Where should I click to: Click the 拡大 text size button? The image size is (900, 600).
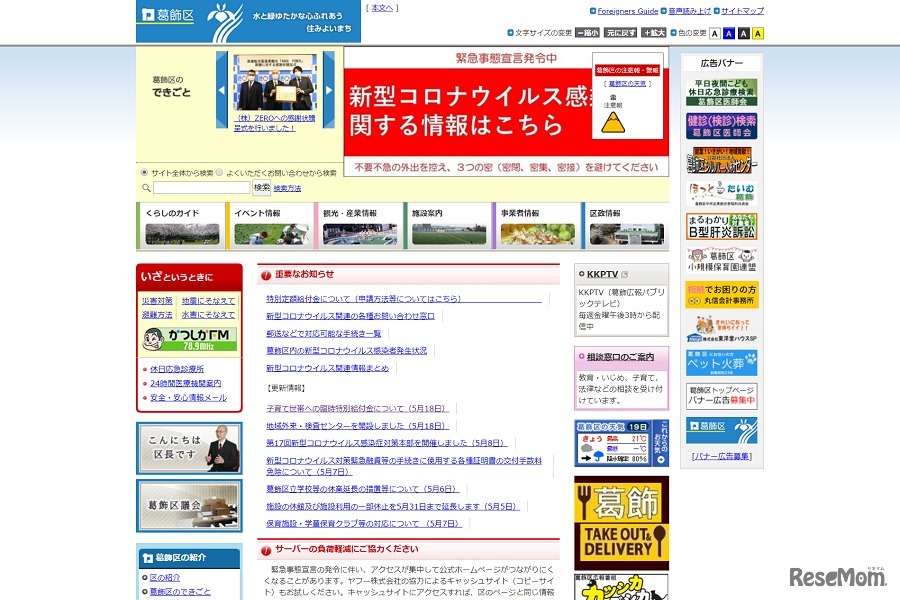654,33
